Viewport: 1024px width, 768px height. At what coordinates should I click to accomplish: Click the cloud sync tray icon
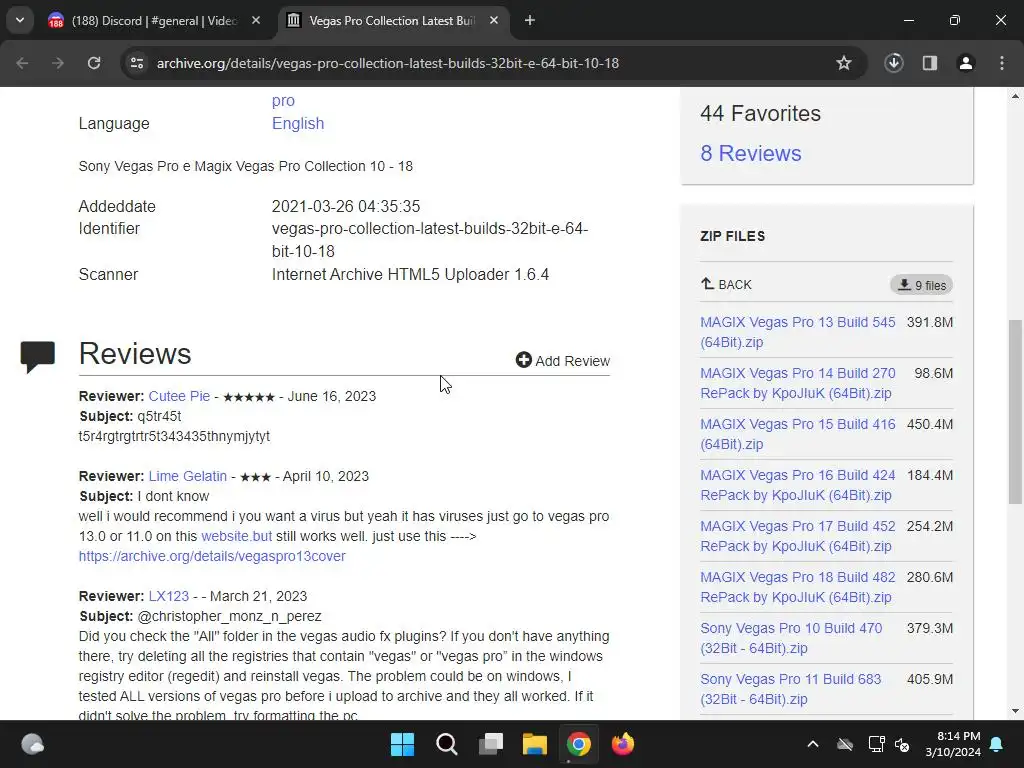point(845,744)
